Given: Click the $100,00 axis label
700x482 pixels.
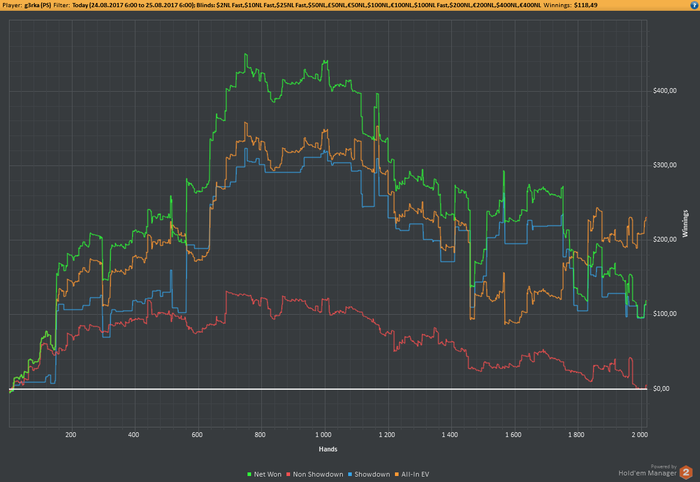Looking at the screenshot, I should (x=665, y=314).
